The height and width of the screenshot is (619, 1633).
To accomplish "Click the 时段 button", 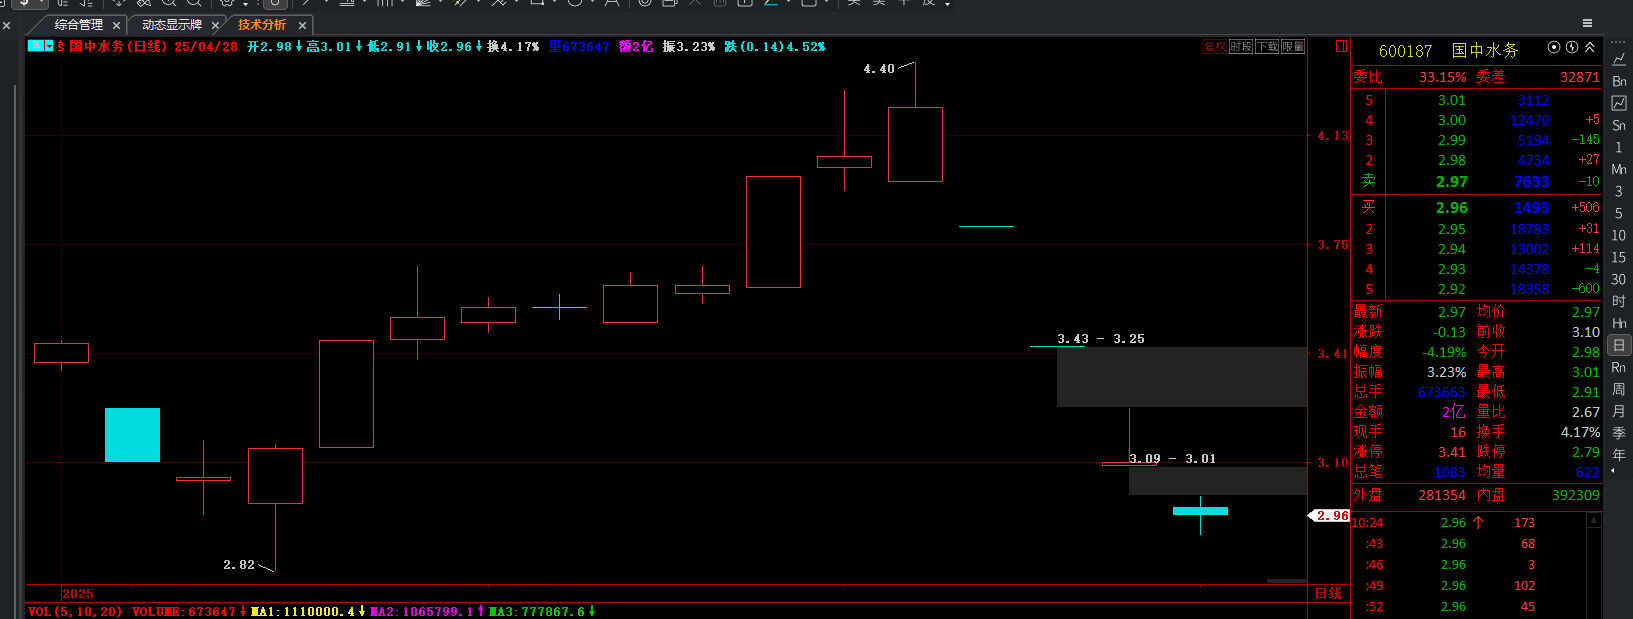I will coord(1241,47).
